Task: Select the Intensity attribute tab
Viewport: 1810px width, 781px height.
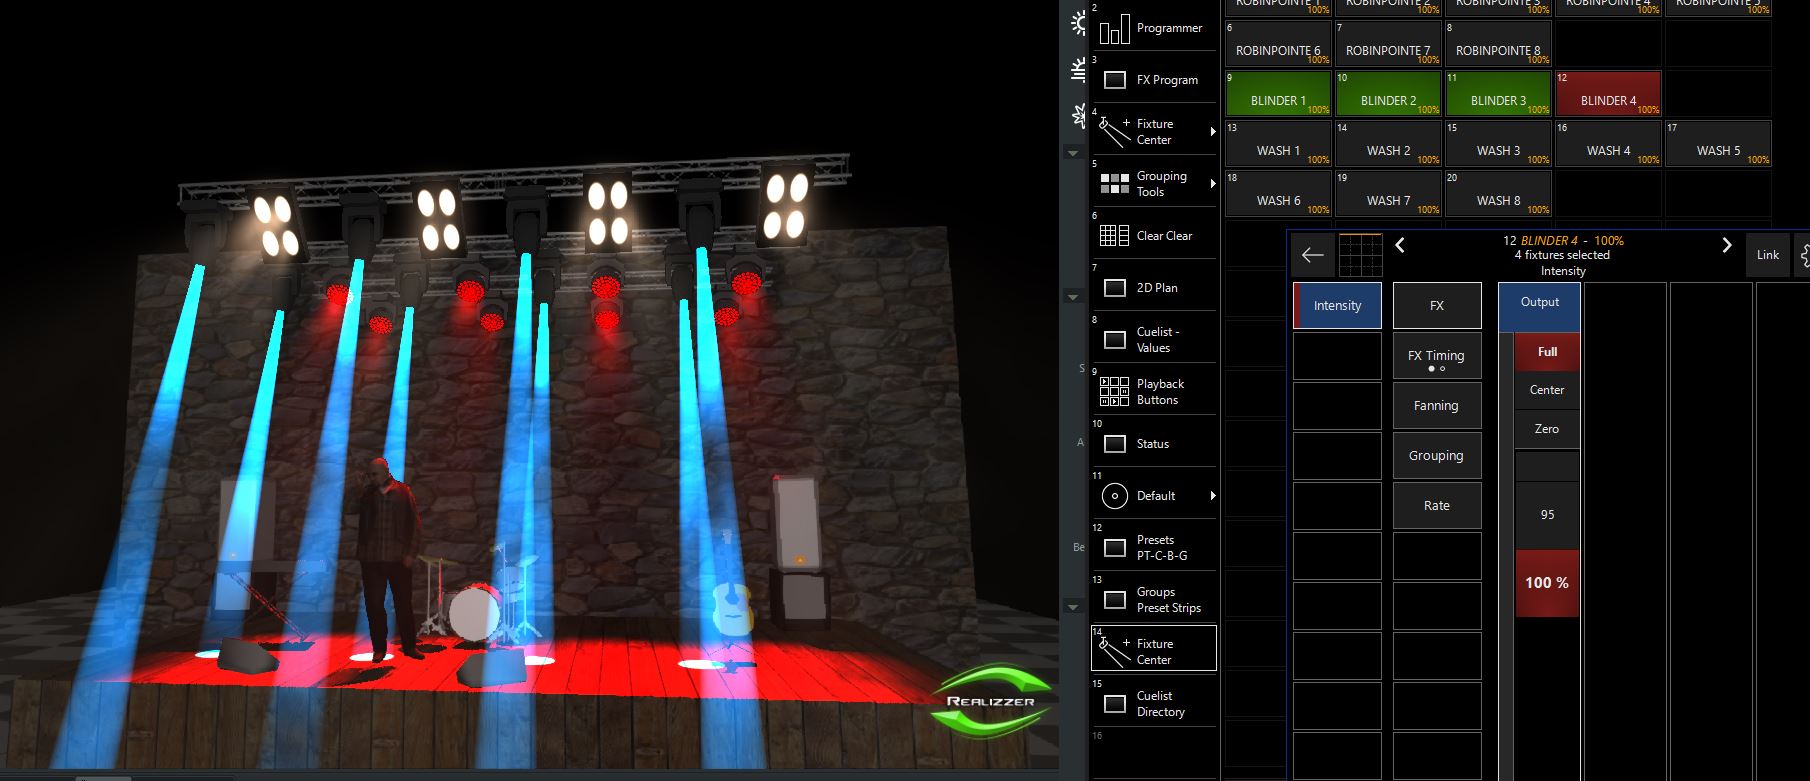Action: pyautogui.click(x=1337, y=306)
